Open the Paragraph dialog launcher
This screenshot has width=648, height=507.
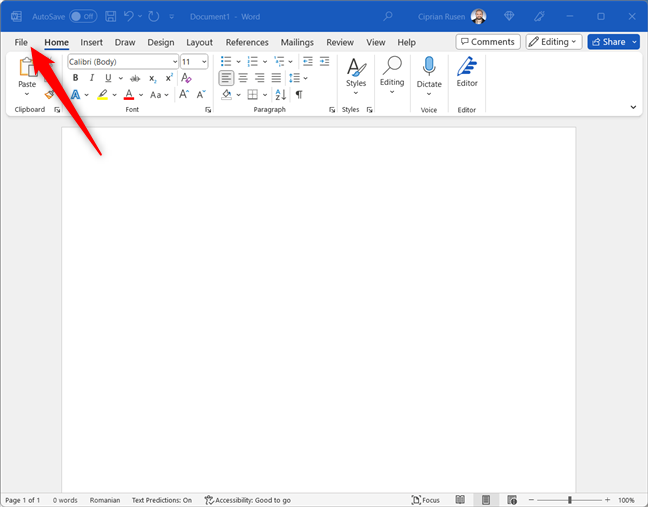click(x=332, y=110)
